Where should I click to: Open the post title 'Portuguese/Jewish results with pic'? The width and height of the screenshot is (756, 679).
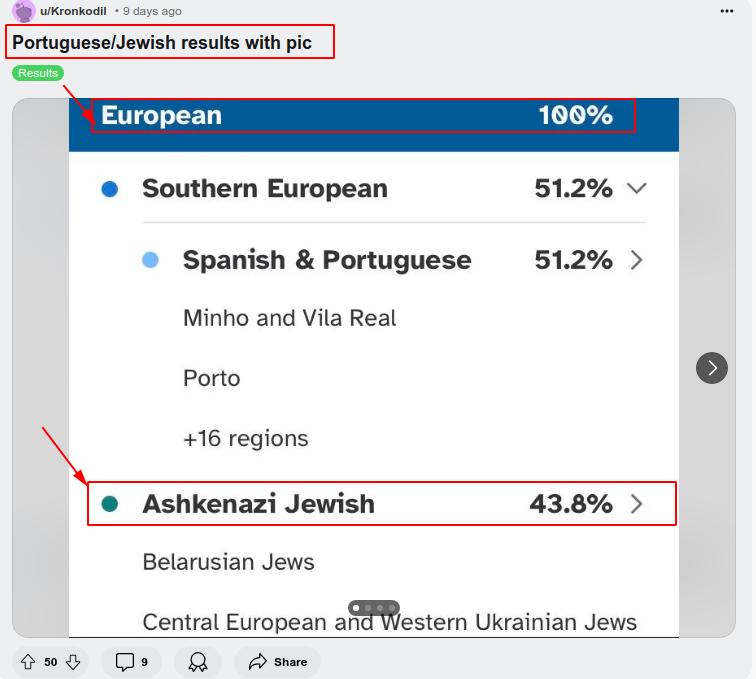162,43
